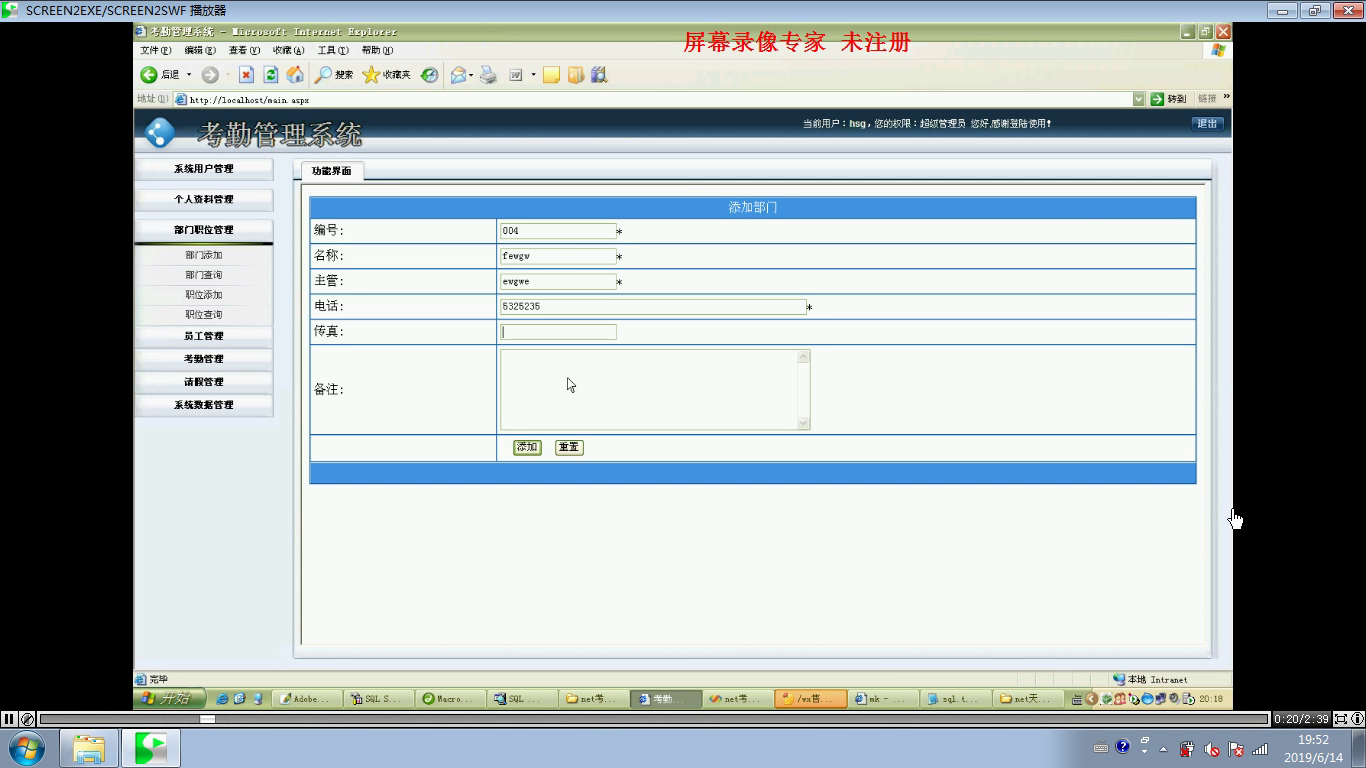Open the Mail button dropdown arrow

point(471,75)
